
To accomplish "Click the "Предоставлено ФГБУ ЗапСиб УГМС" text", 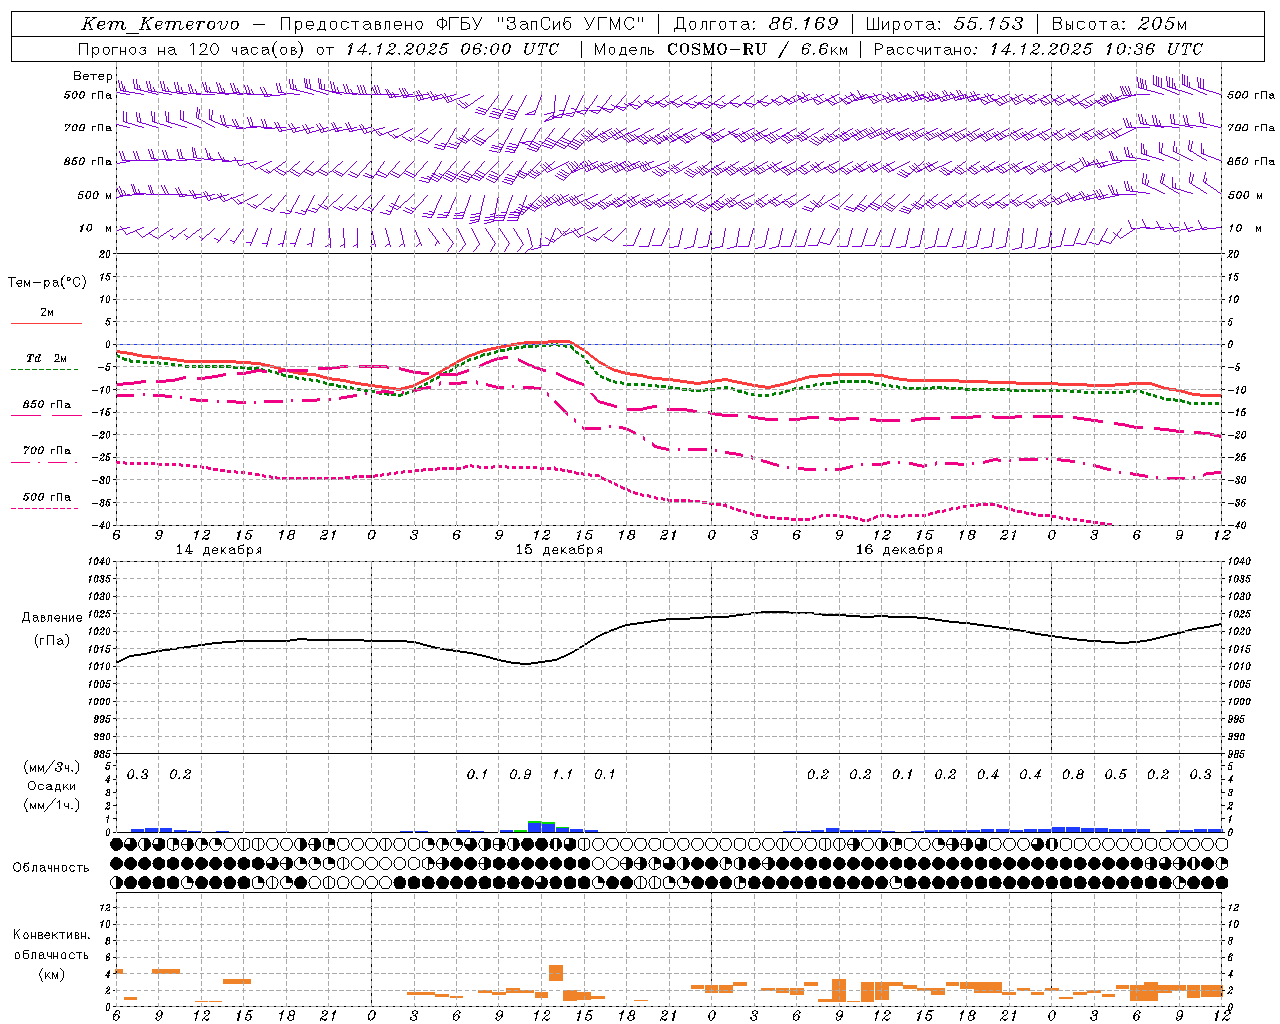I will tap(462, 24).
